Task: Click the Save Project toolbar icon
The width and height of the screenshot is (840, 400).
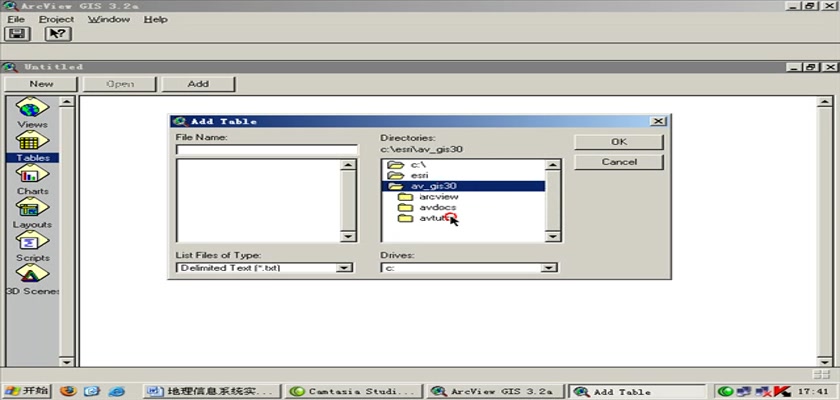Action: 17,34
